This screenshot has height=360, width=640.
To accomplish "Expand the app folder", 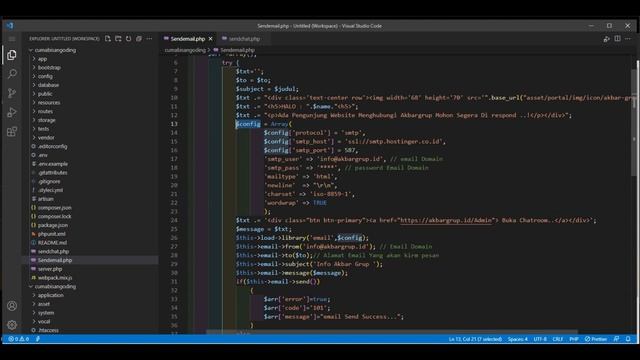I will 42,59.
